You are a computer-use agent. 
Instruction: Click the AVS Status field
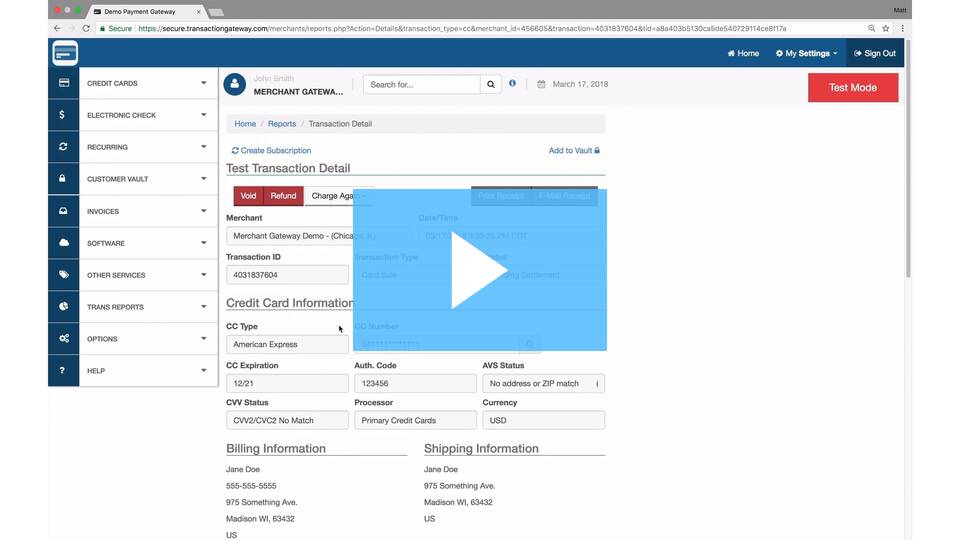tap(544, 383)
